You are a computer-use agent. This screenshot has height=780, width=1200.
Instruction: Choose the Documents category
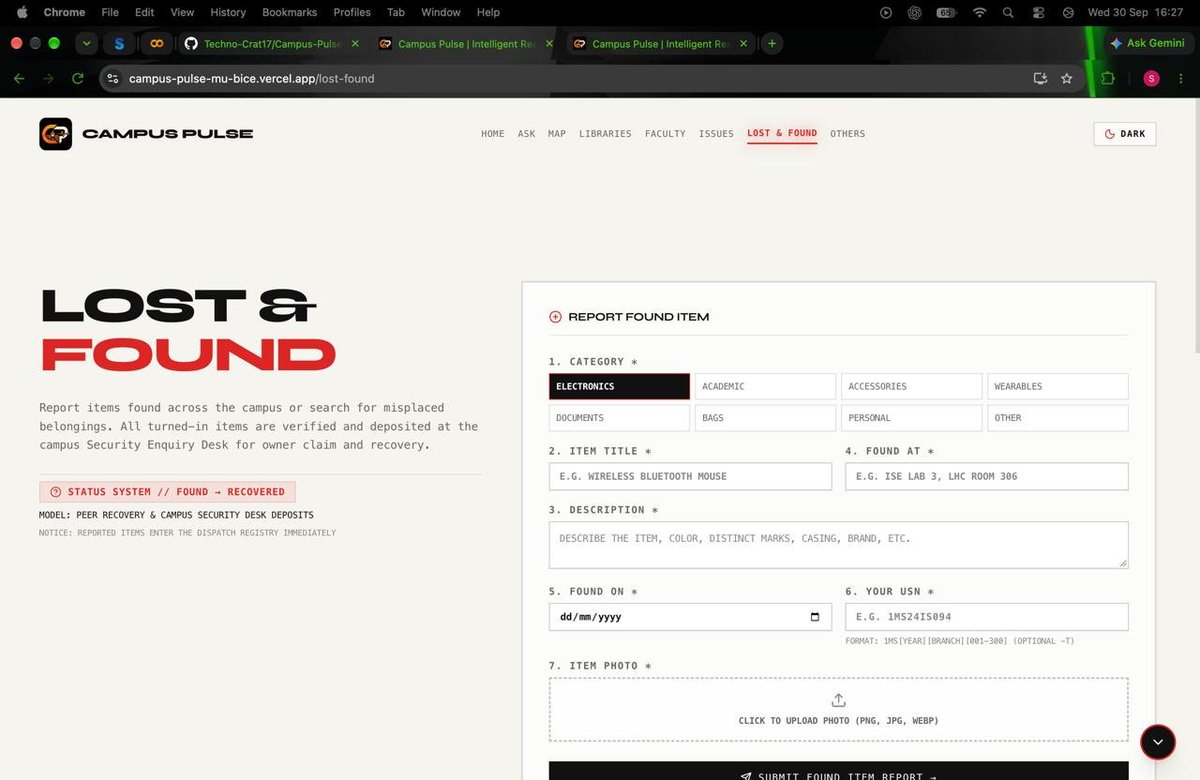619,418
